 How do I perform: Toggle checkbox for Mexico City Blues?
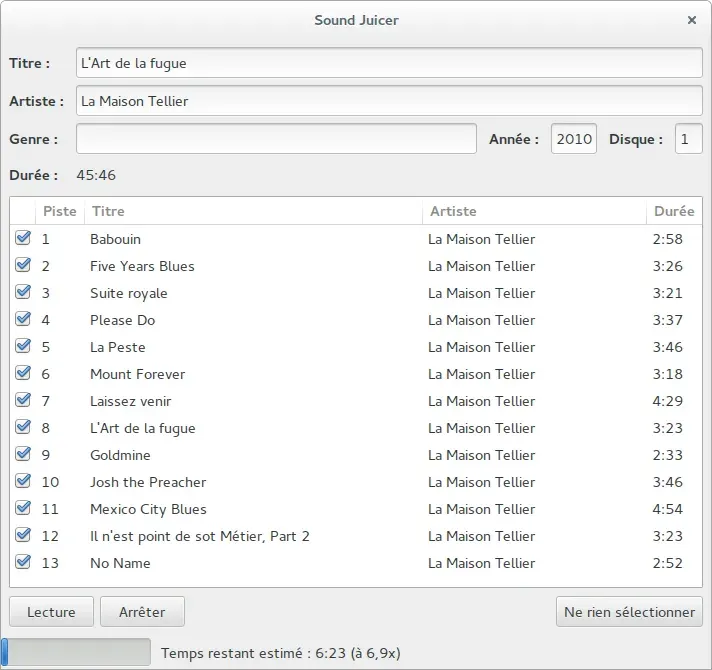pyautogui.click(x=23, y=508)
